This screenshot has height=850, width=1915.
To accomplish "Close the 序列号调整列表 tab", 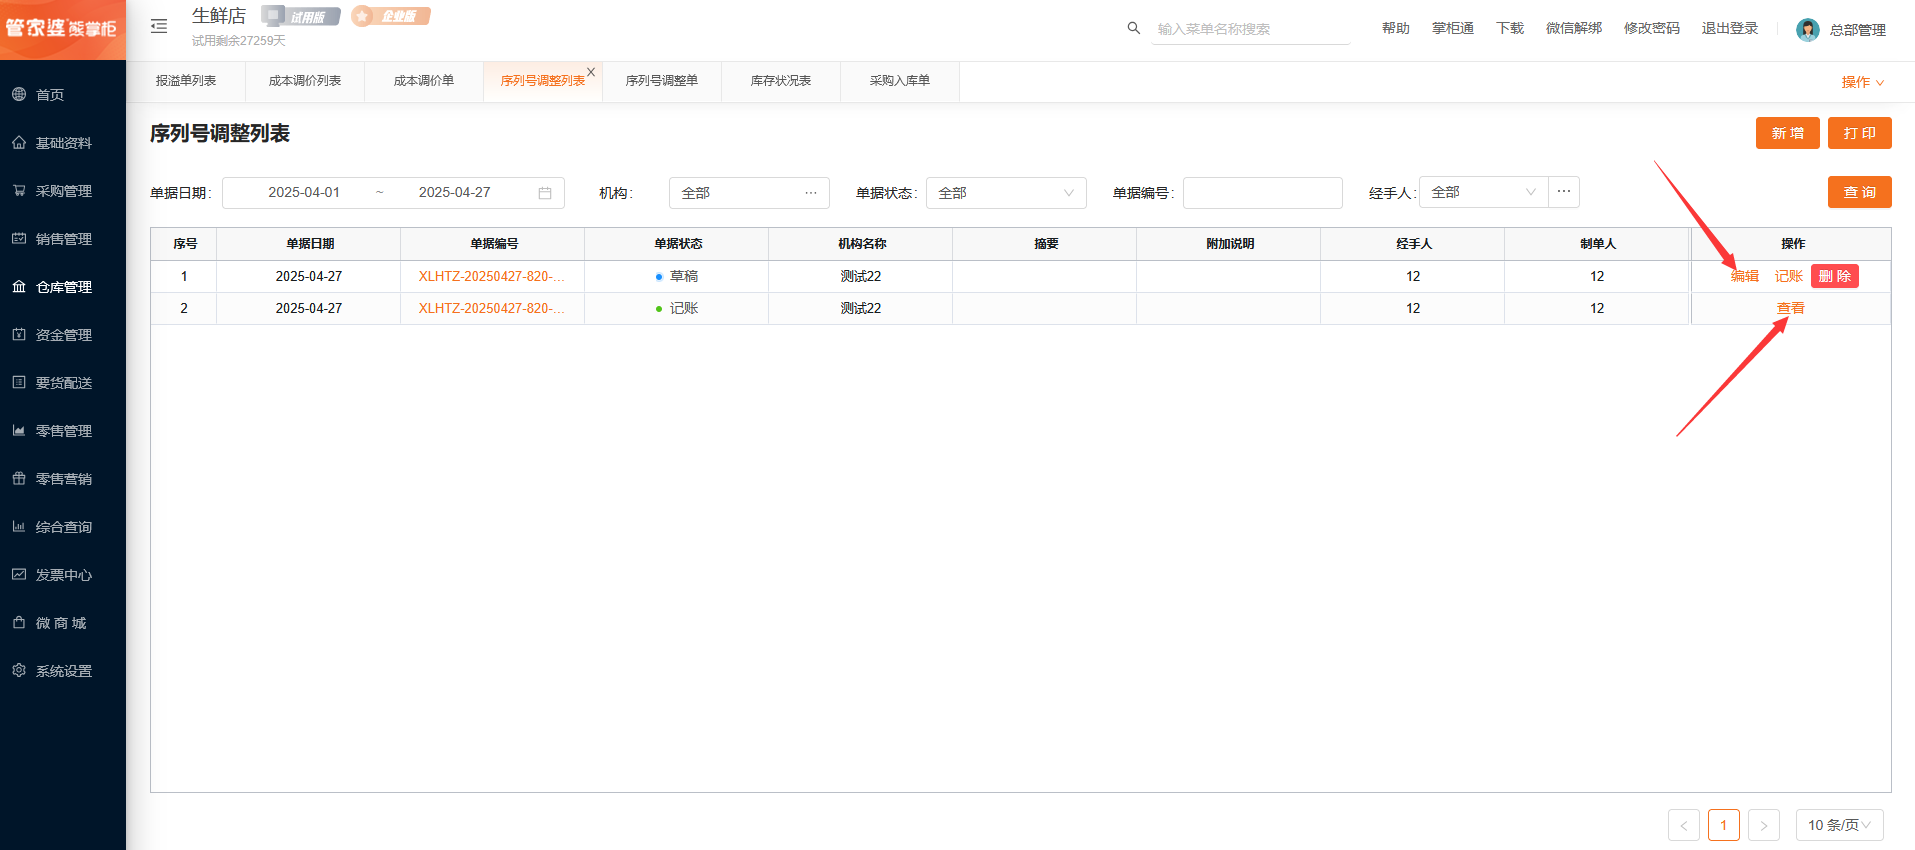I will 591,72.
